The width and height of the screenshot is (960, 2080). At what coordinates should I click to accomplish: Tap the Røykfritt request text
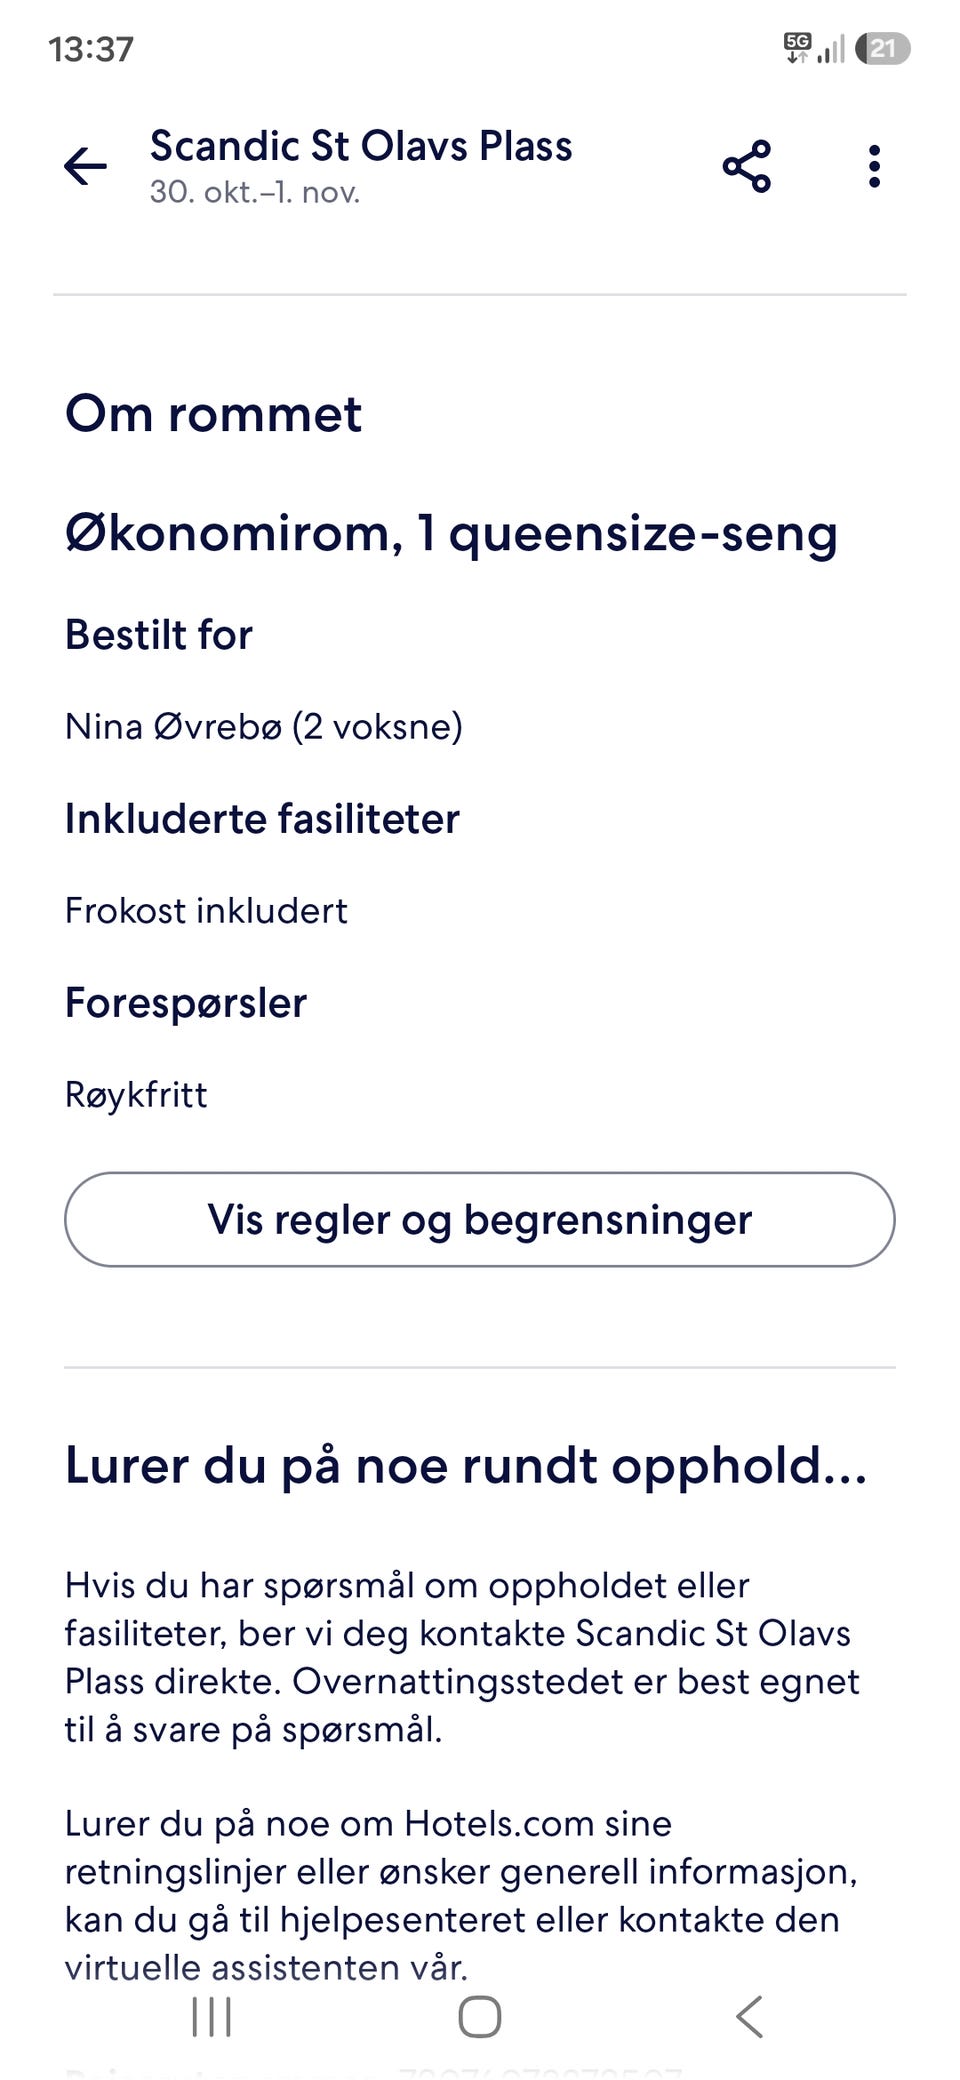tap(136, 1096)
